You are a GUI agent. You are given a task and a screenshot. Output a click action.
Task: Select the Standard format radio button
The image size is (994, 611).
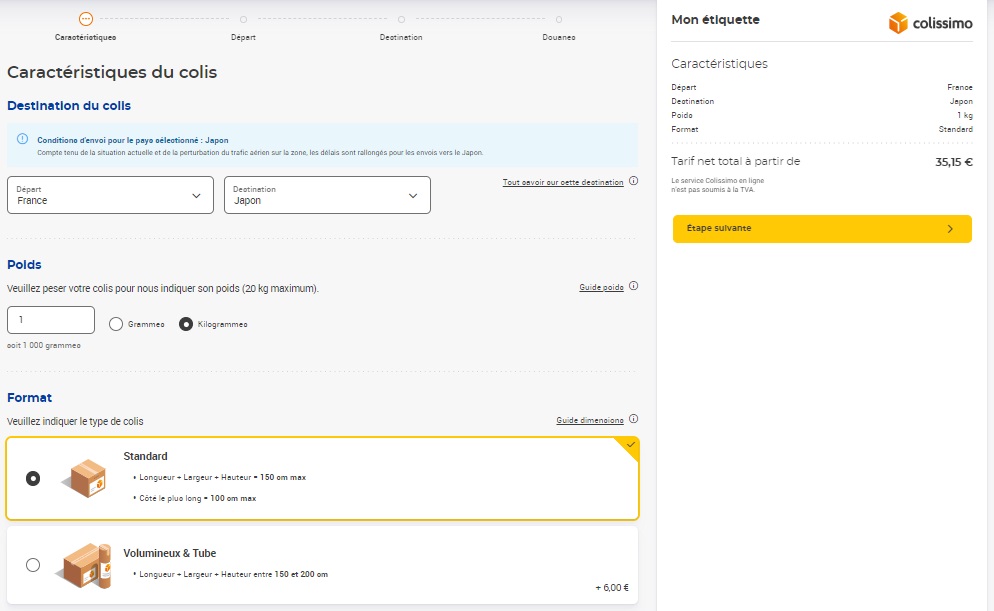(x=33, y=479)
